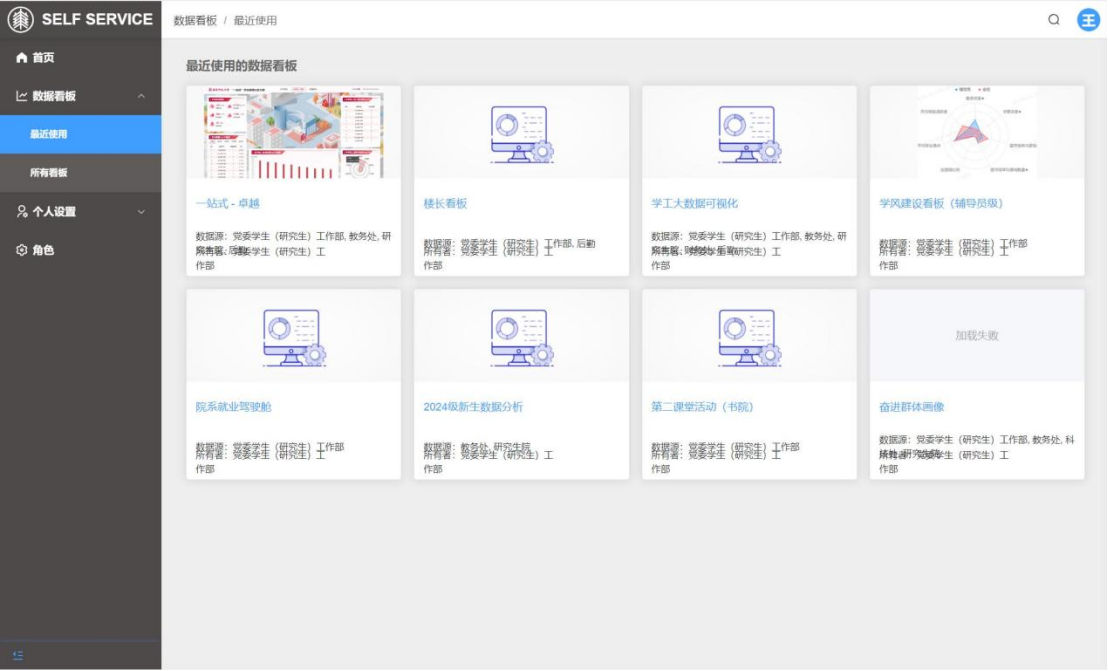Click the 加载失败 placeholder of 奋进群体画像
The width and height of the screenshot is (1108, 671).
point(977,336)
